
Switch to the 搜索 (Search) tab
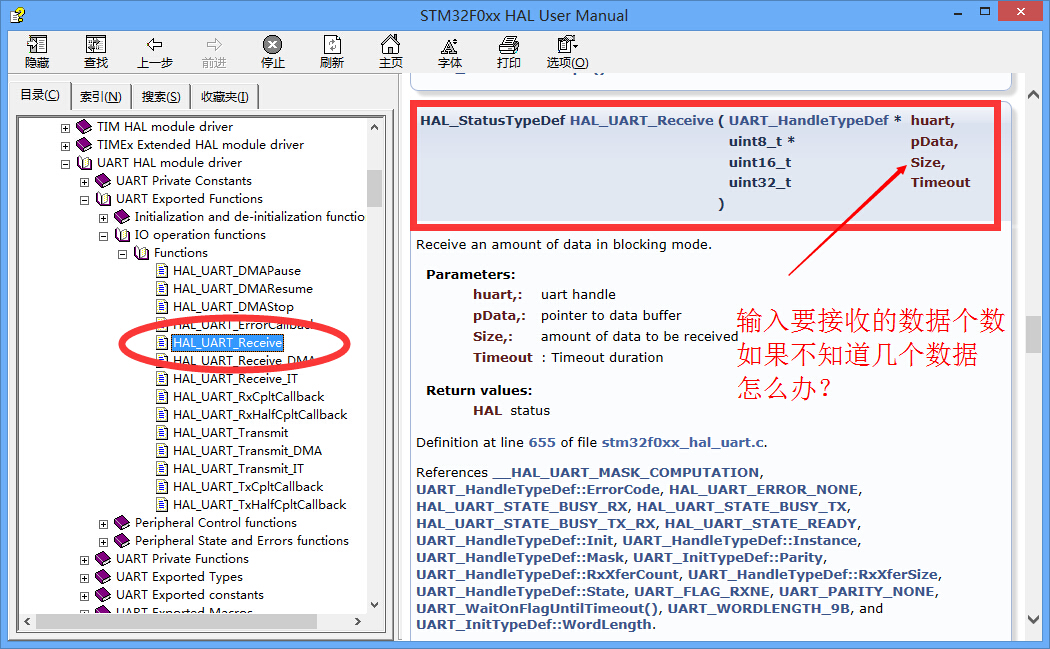tap(161, 96)
